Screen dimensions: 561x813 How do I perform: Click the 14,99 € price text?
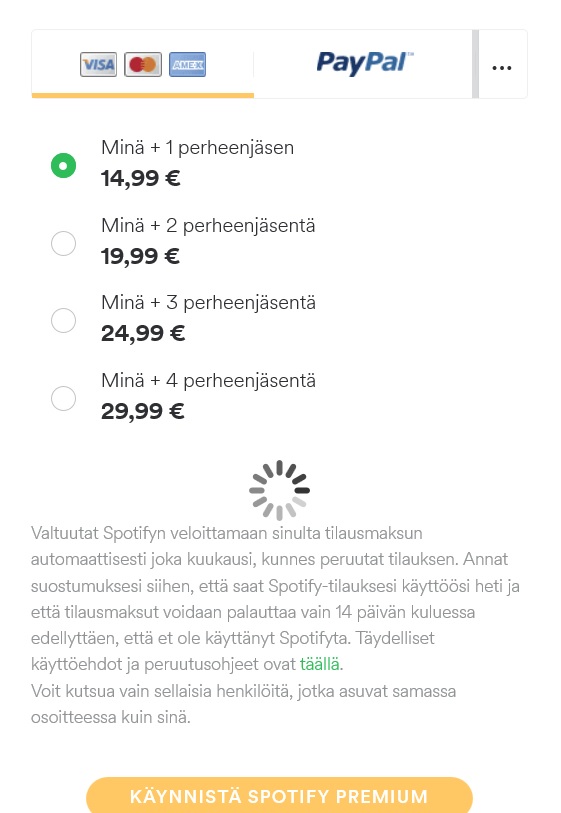pyautogui.click(x=141, y=178)
